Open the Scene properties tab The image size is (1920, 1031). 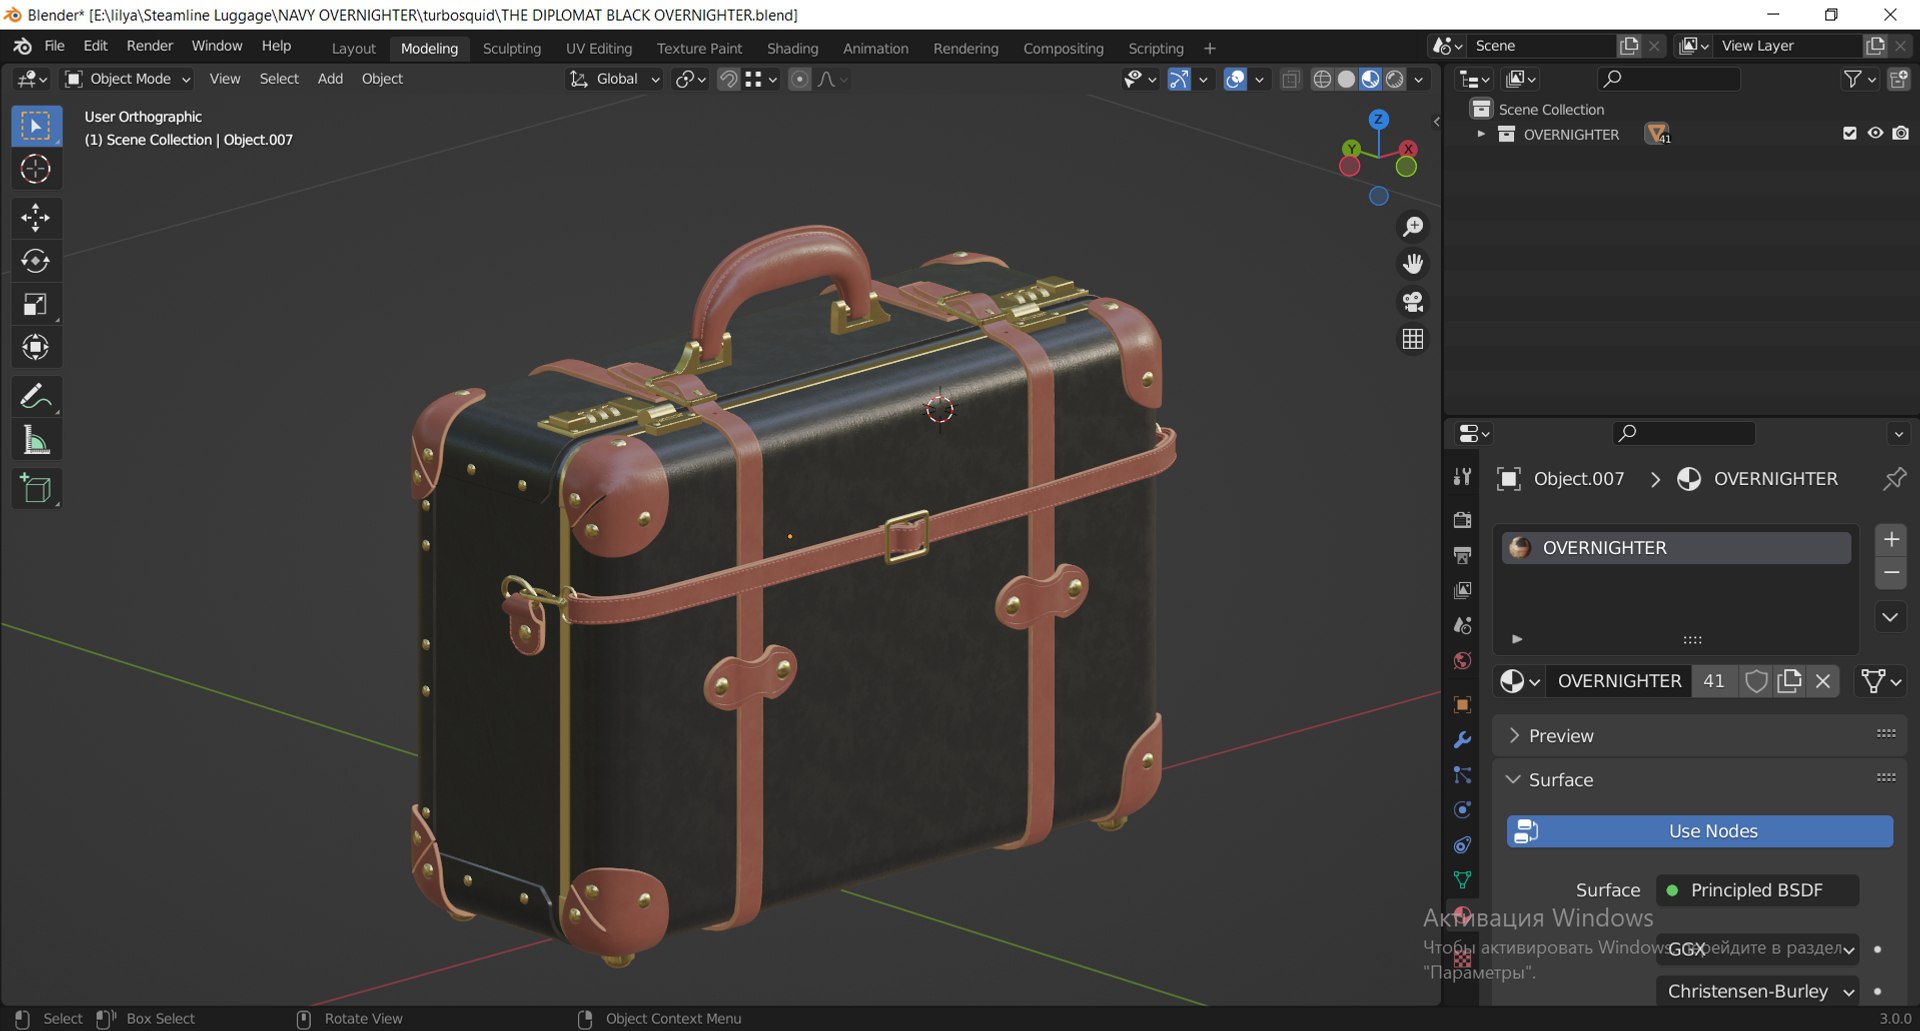click(x=1462, y=625)
